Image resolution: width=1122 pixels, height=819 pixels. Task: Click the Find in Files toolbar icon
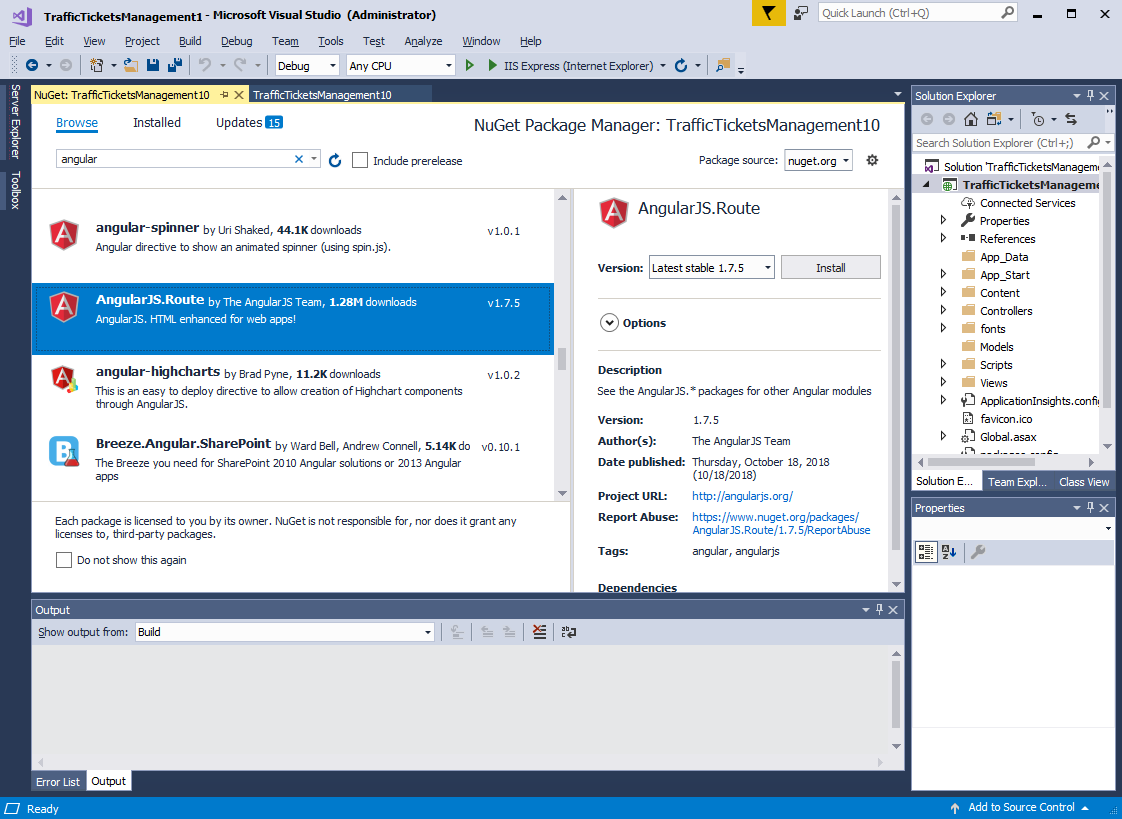[723, 65]
